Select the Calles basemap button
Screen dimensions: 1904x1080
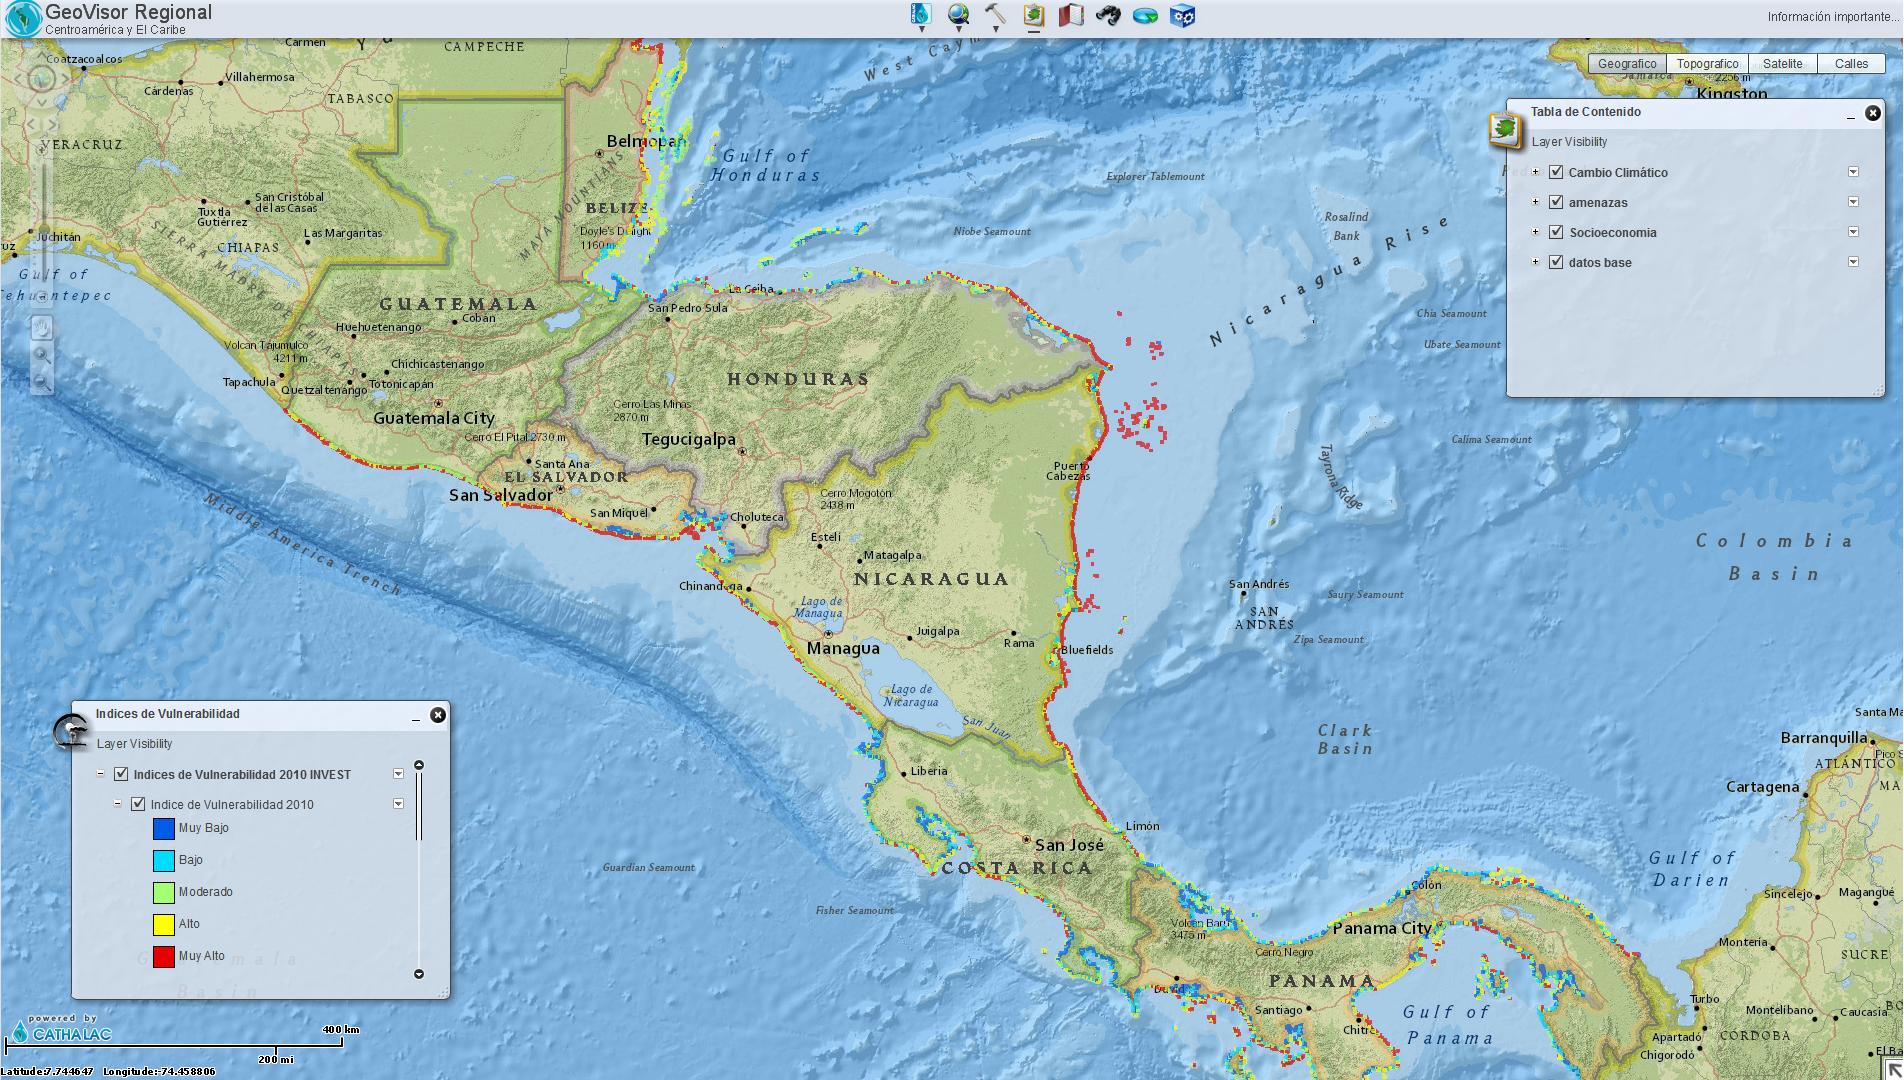tap(1851, 63)
